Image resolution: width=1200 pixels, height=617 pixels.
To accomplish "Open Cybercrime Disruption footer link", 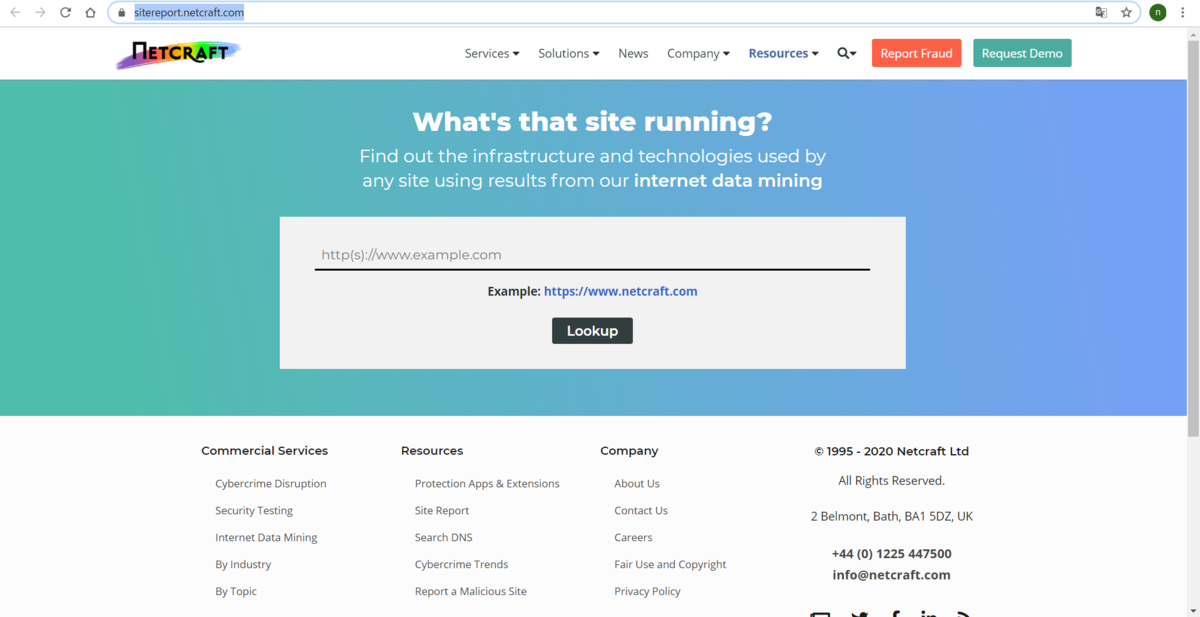I will pyautogui.click(x=271, y=483).
